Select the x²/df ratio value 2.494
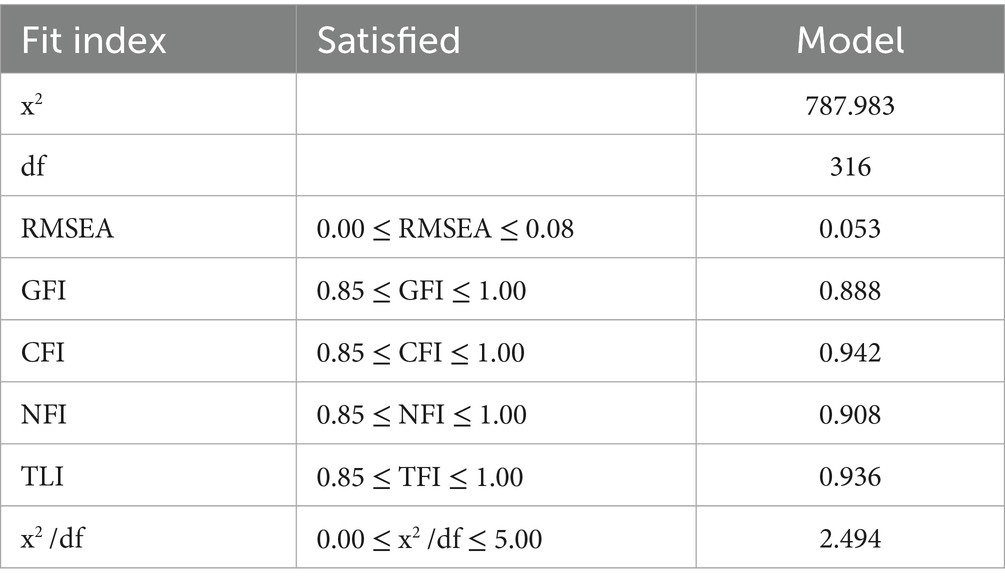Screen dimensions: 1005x586 click(x=850, y=539)
